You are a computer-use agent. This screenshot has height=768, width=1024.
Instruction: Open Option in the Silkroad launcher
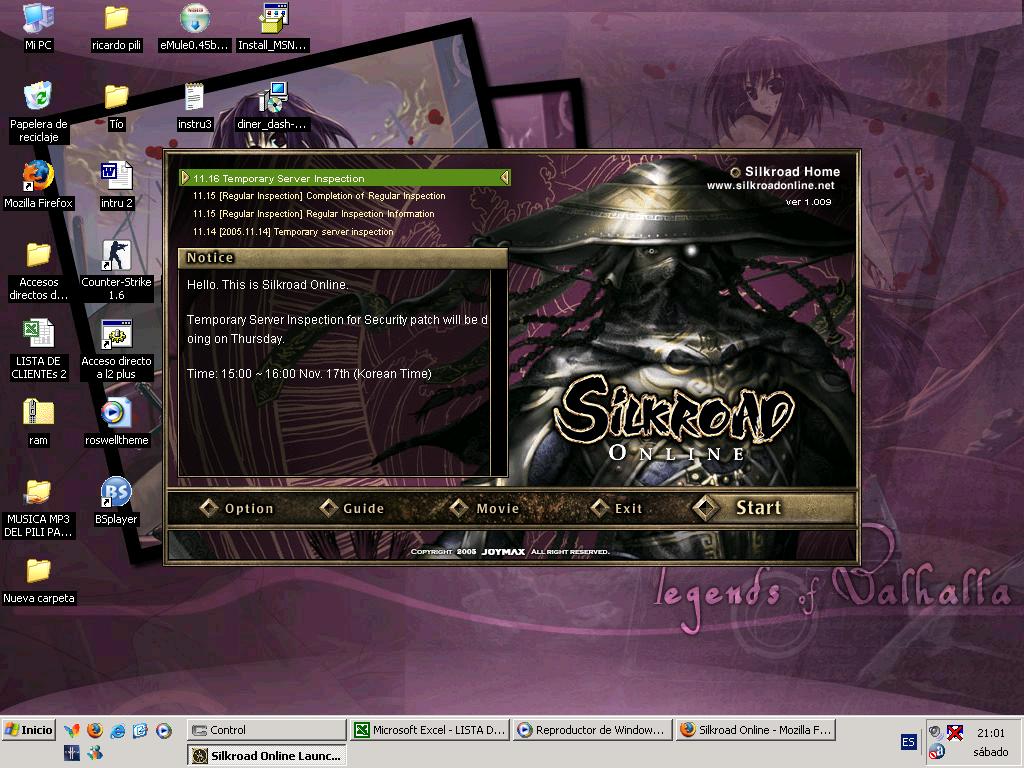tap(237, 508)
